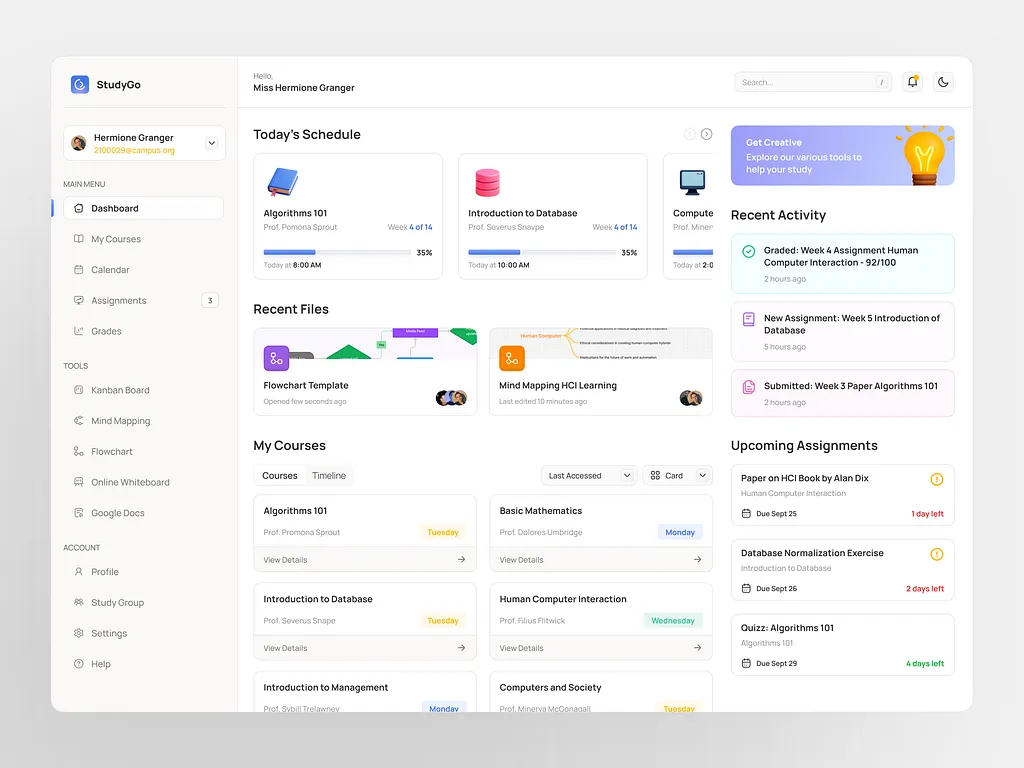Click the Kanban Board tool icon
Screen dimensions: 1024x768
tap(78, 390)
